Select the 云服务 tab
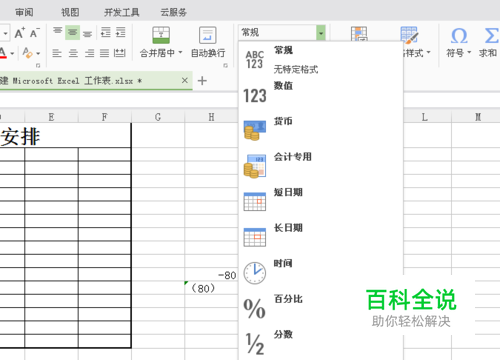Viewport: 500px width, 360px height. [x=174, y=12]
